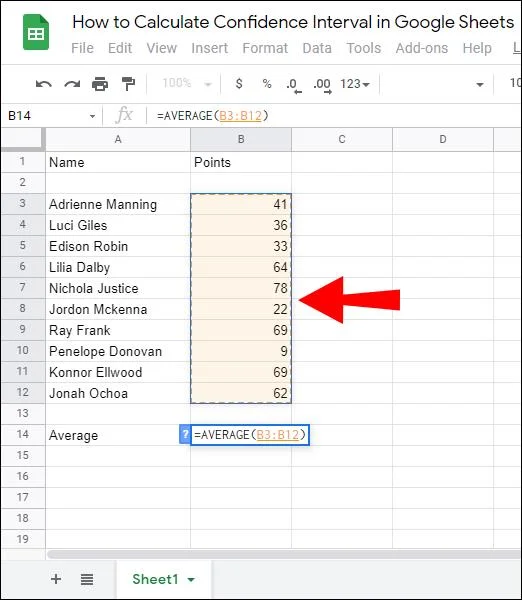
Task: Select the Edison Robin cell
Action: 118,246
